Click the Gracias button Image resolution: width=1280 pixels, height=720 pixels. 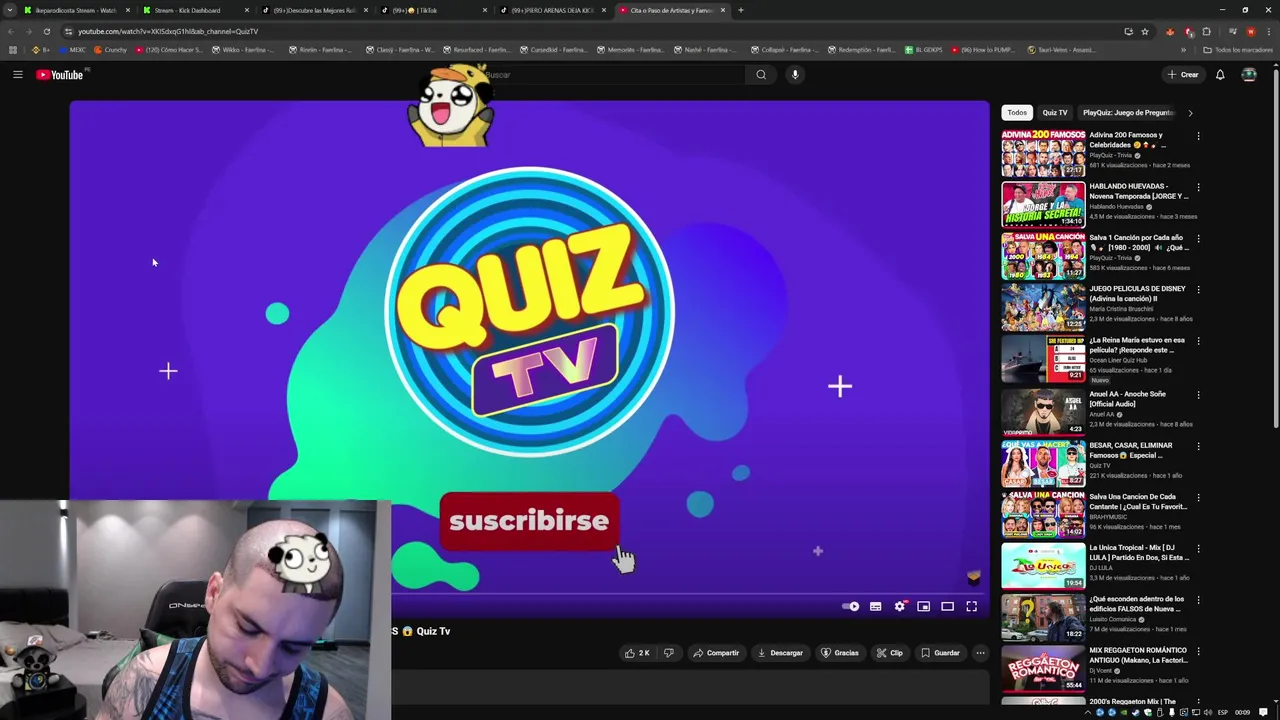[840, 653]
